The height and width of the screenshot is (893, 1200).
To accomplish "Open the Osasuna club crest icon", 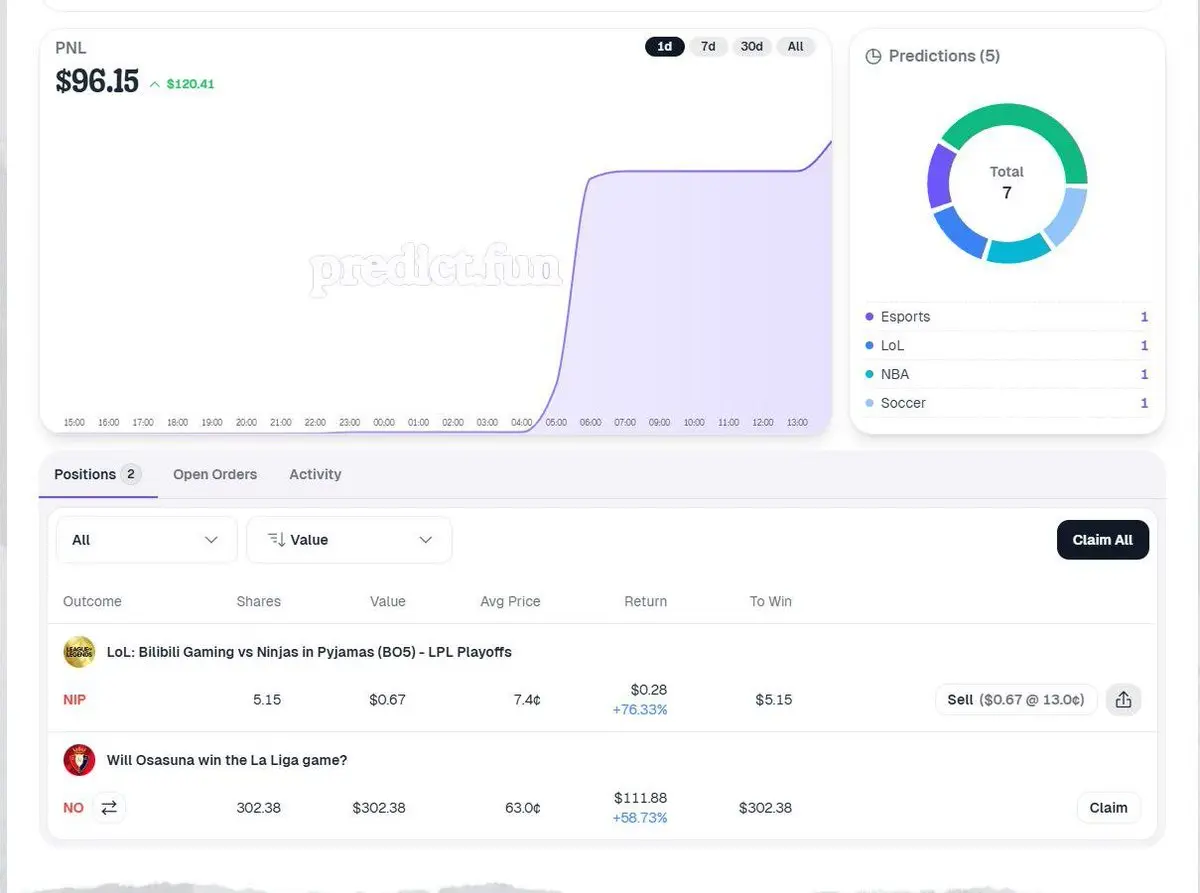I will tap(79, 760).
